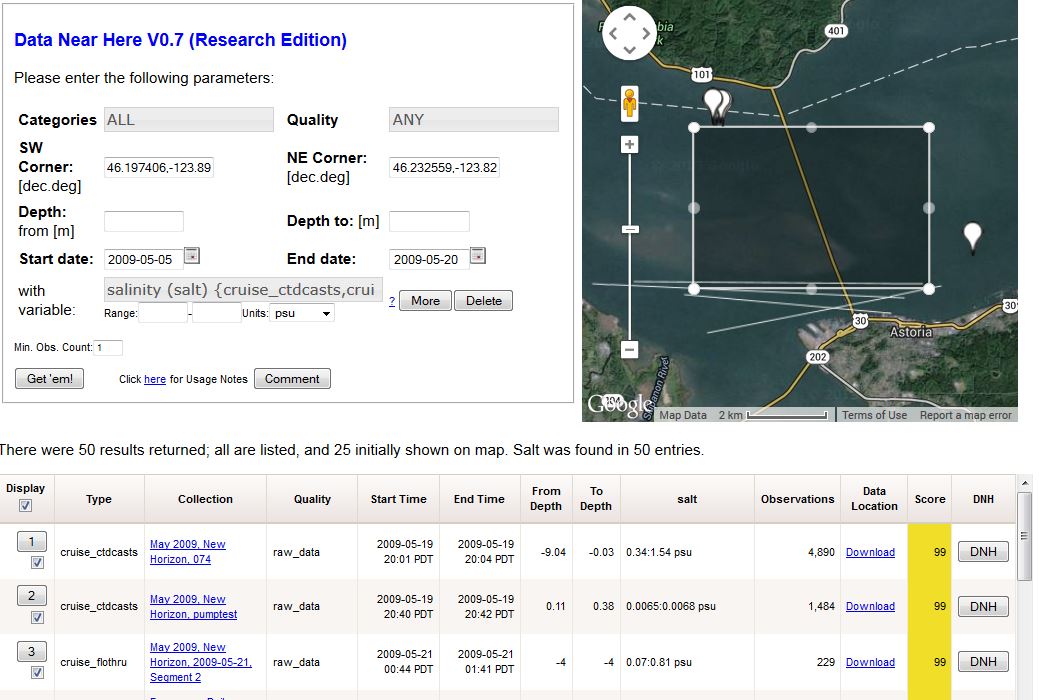This screenshot has height=700, width=1041.
Task: Select the marker cluster near highway 101
Action: point(717,106)
